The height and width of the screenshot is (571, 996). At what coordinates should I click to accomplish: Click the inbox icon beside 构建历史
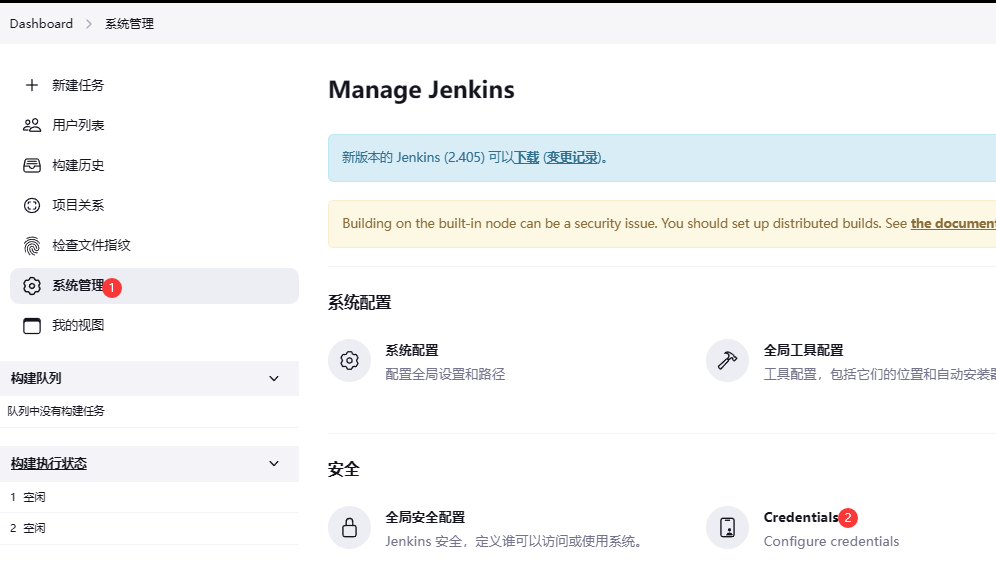tap(32, 165)
